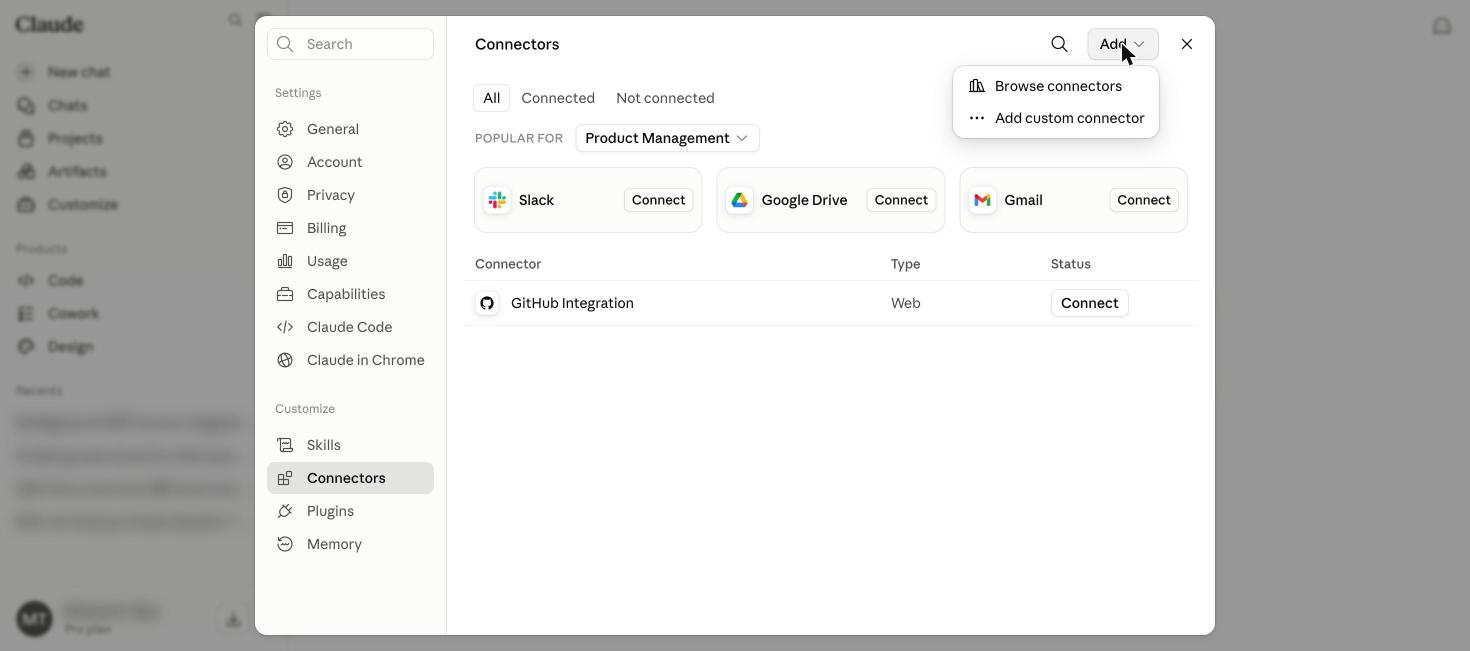The width and height of the screenshot is (1470, 651).
Task: Choose Add custom connector from the menu
Action: (1056, 118)
